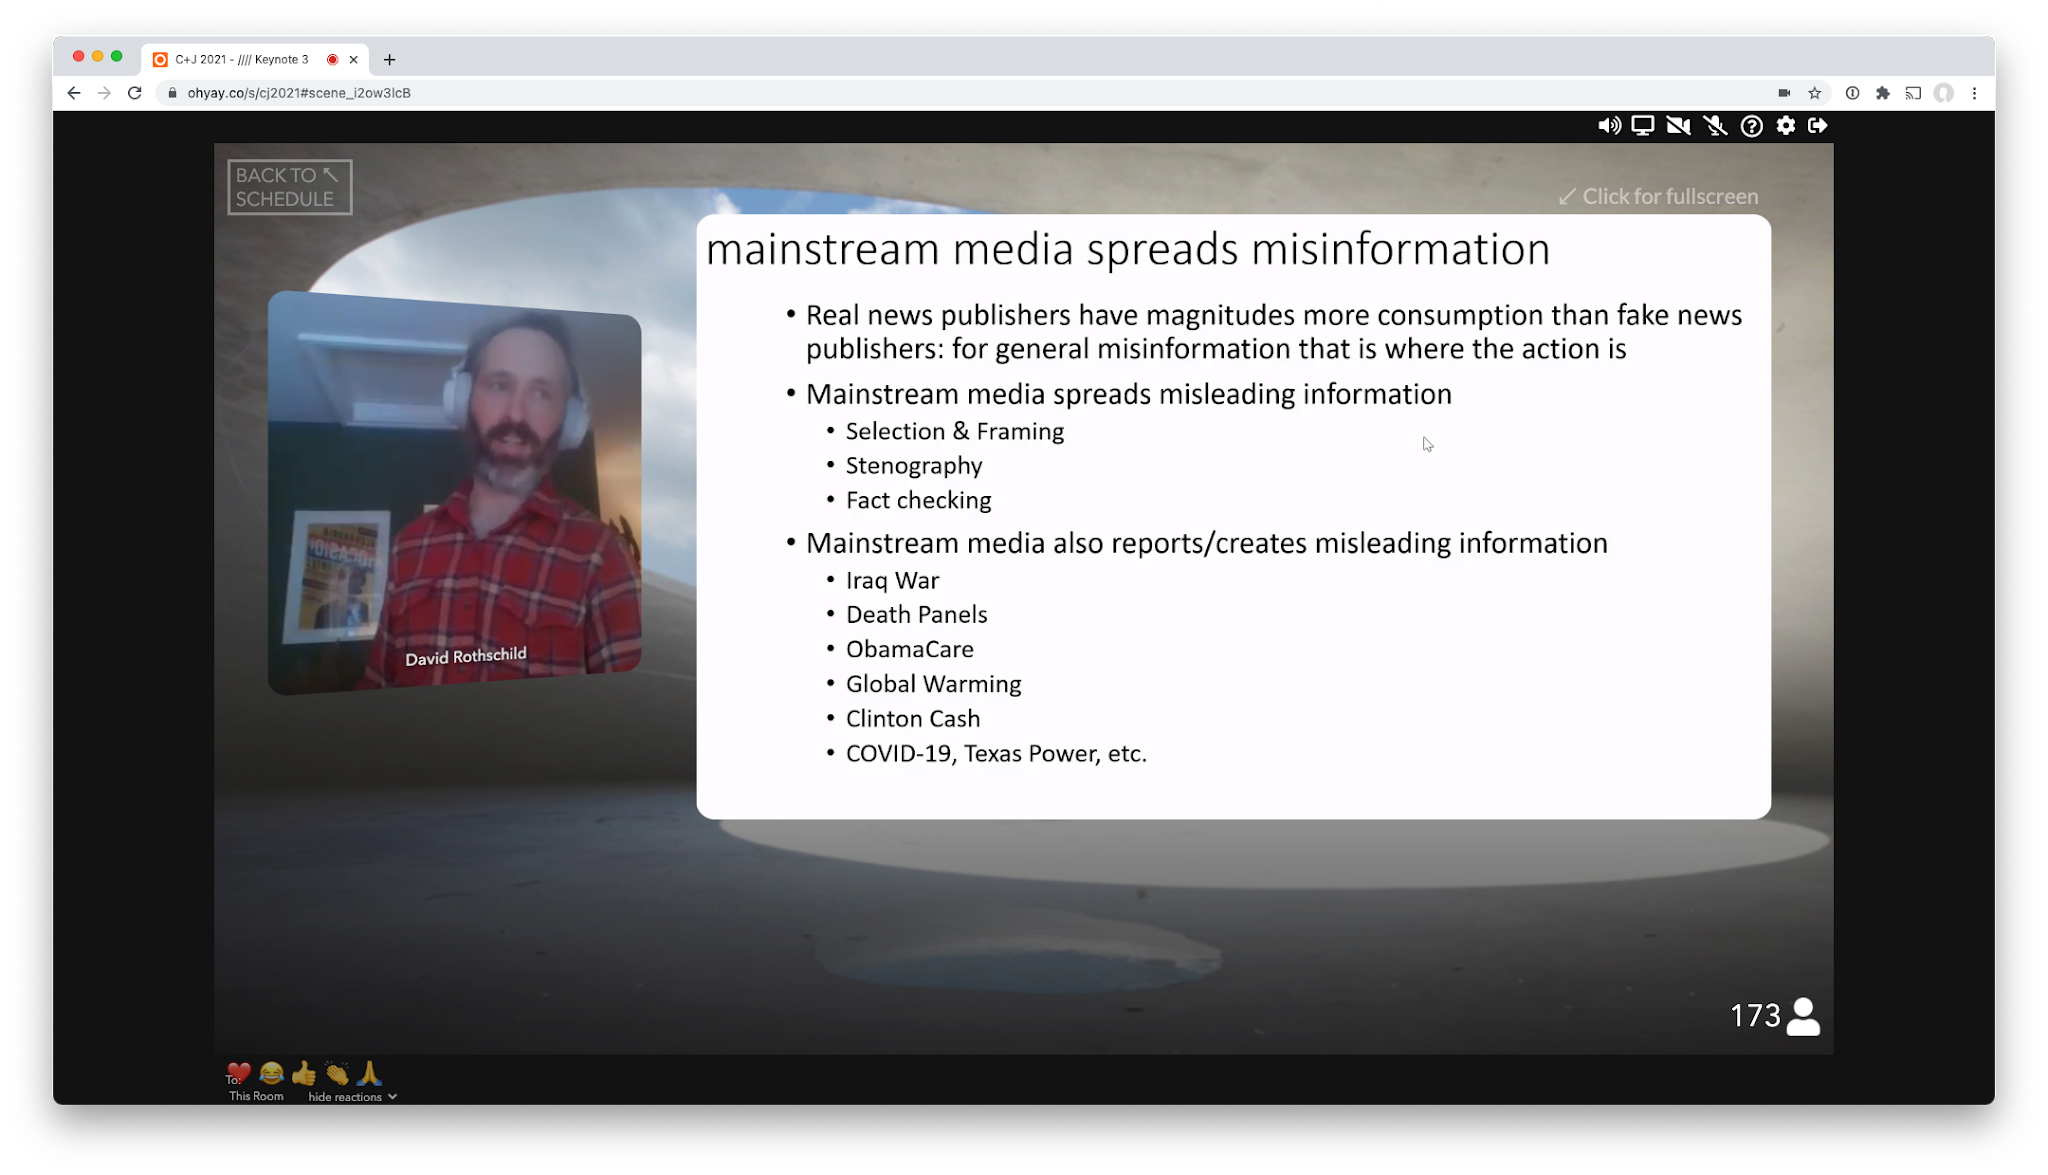The height and width of the screenshot is (1175, 2048).
Task: Open a new browser tab
Action: coord(389,59)
